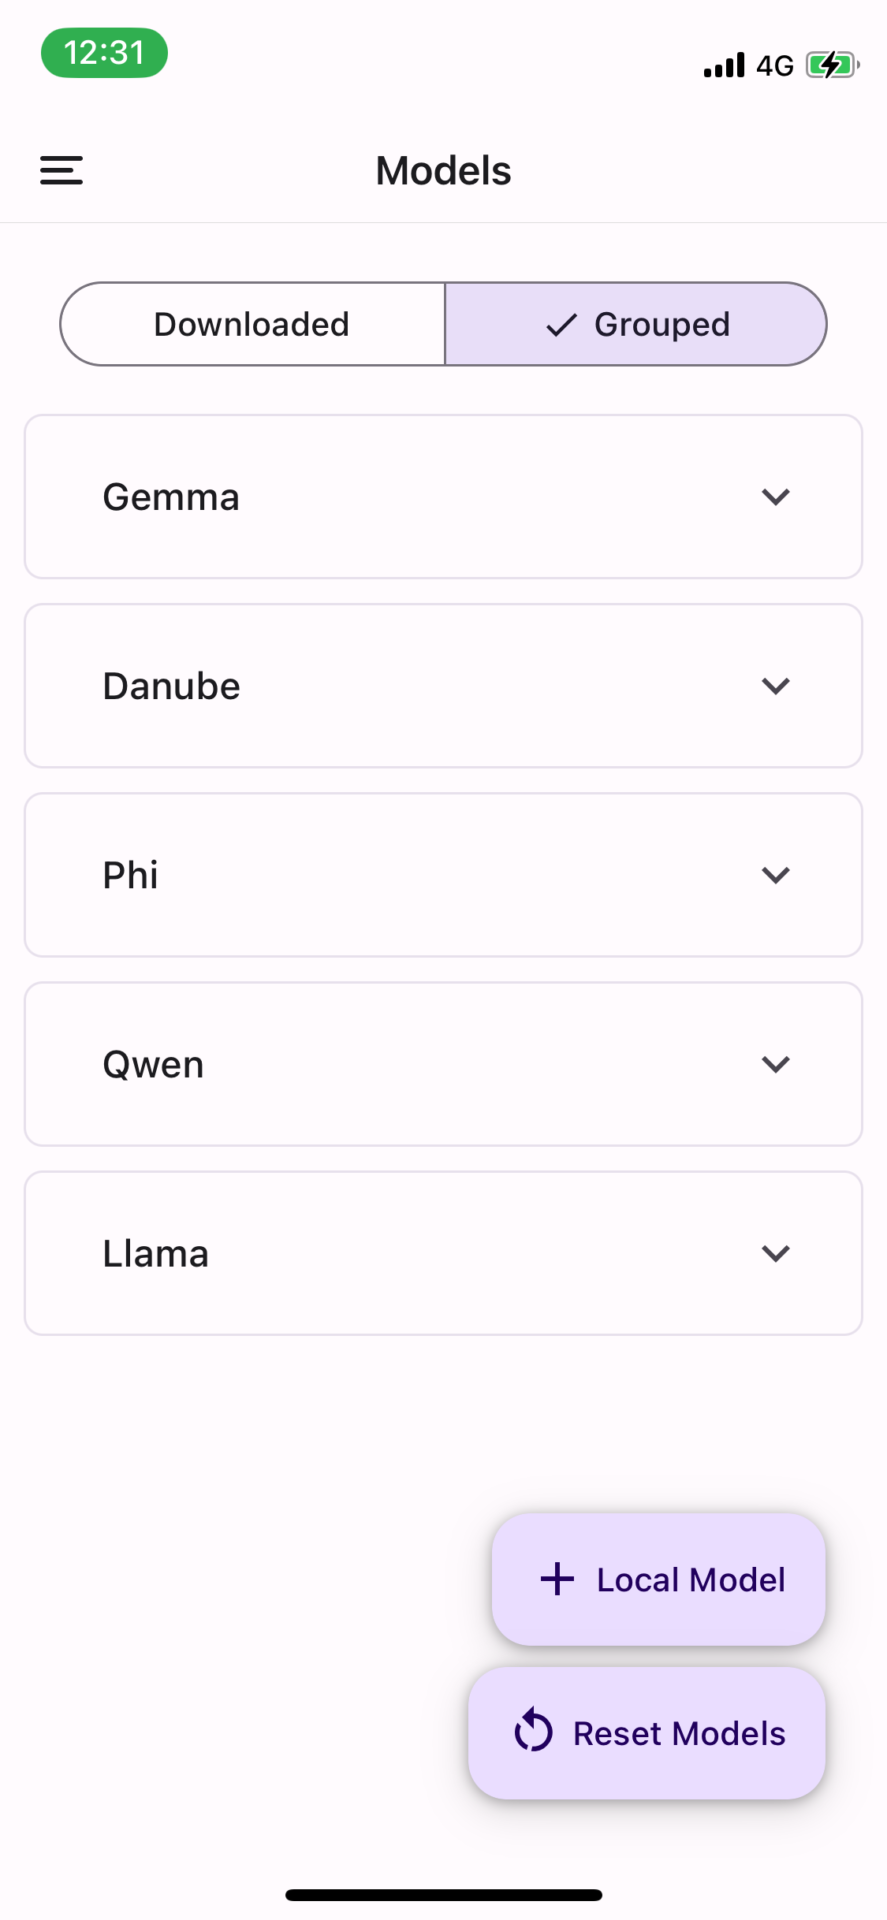Viewport: 887px width, 1920px height.
Task: Expand the Phi group chevron
Action: coord(775,875)
